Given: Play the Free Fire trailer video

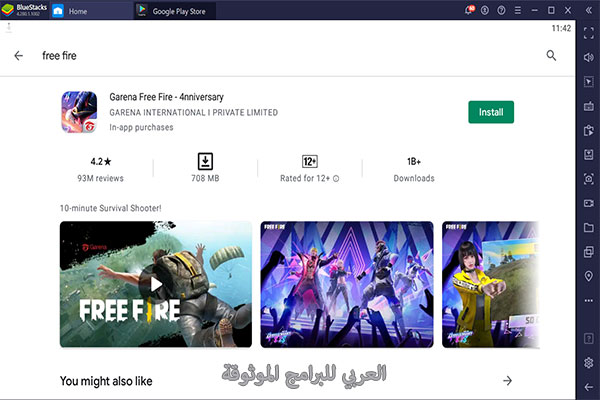Looking at the screenshot, I should [x=156, y=284].
